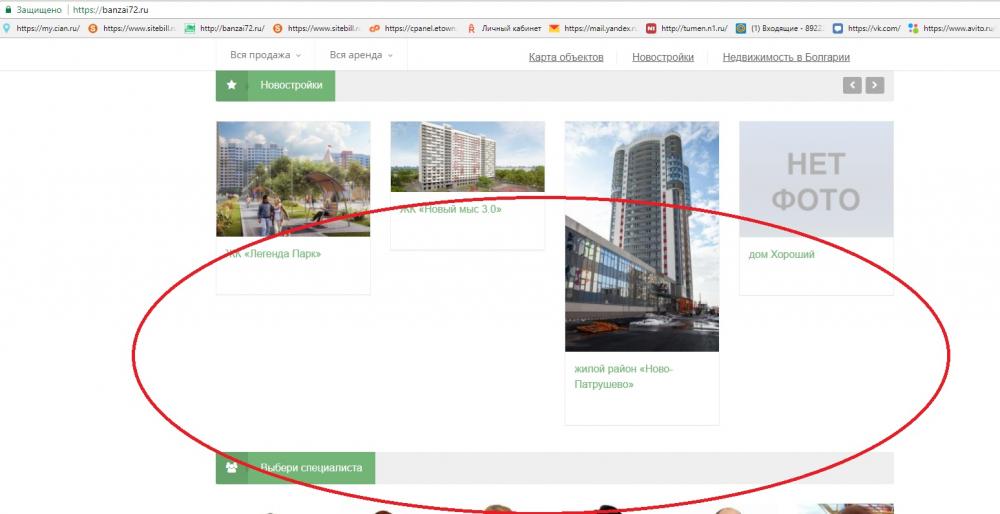Click the N1 bookmark favicon
The height and width of the screenshot is (514, 1000).
click(x=651, y=28)
